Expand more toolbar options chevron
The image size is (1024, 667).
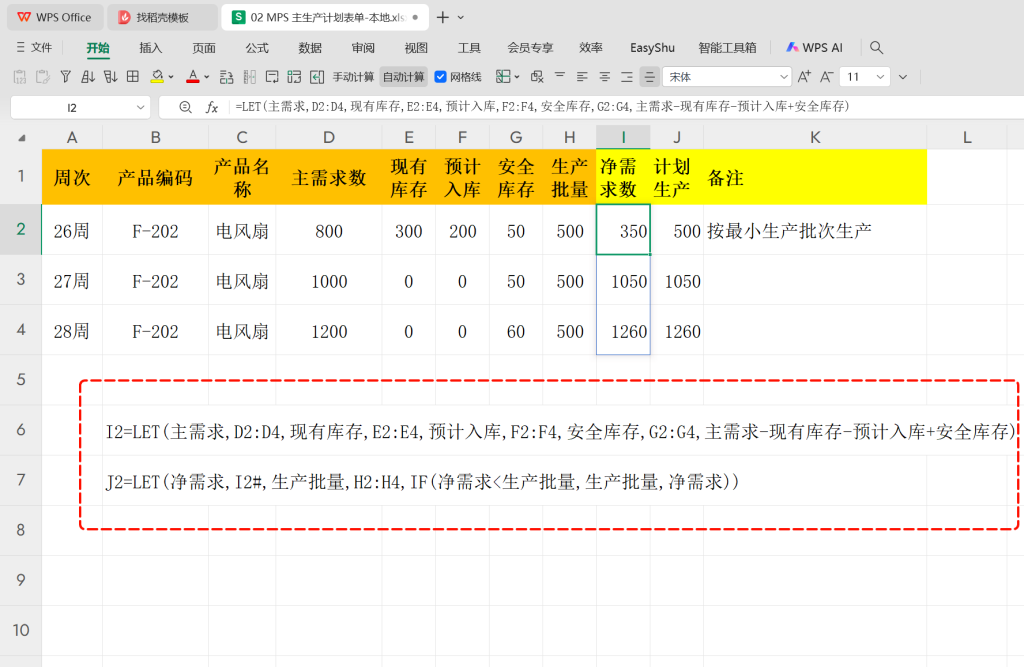pos(903,77)
